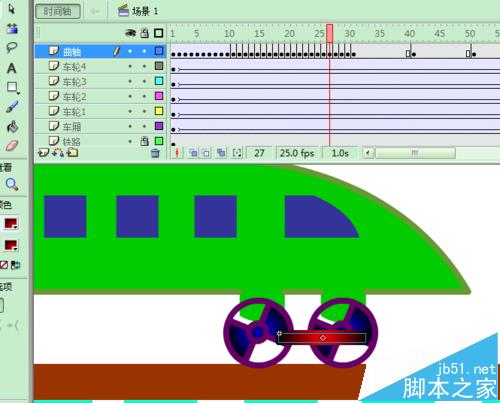This screenshot has height=403, width=500.
Task: Hide the 车轮4 layer visibility dot
Action: pyautogui.click(x=130, y=66)
